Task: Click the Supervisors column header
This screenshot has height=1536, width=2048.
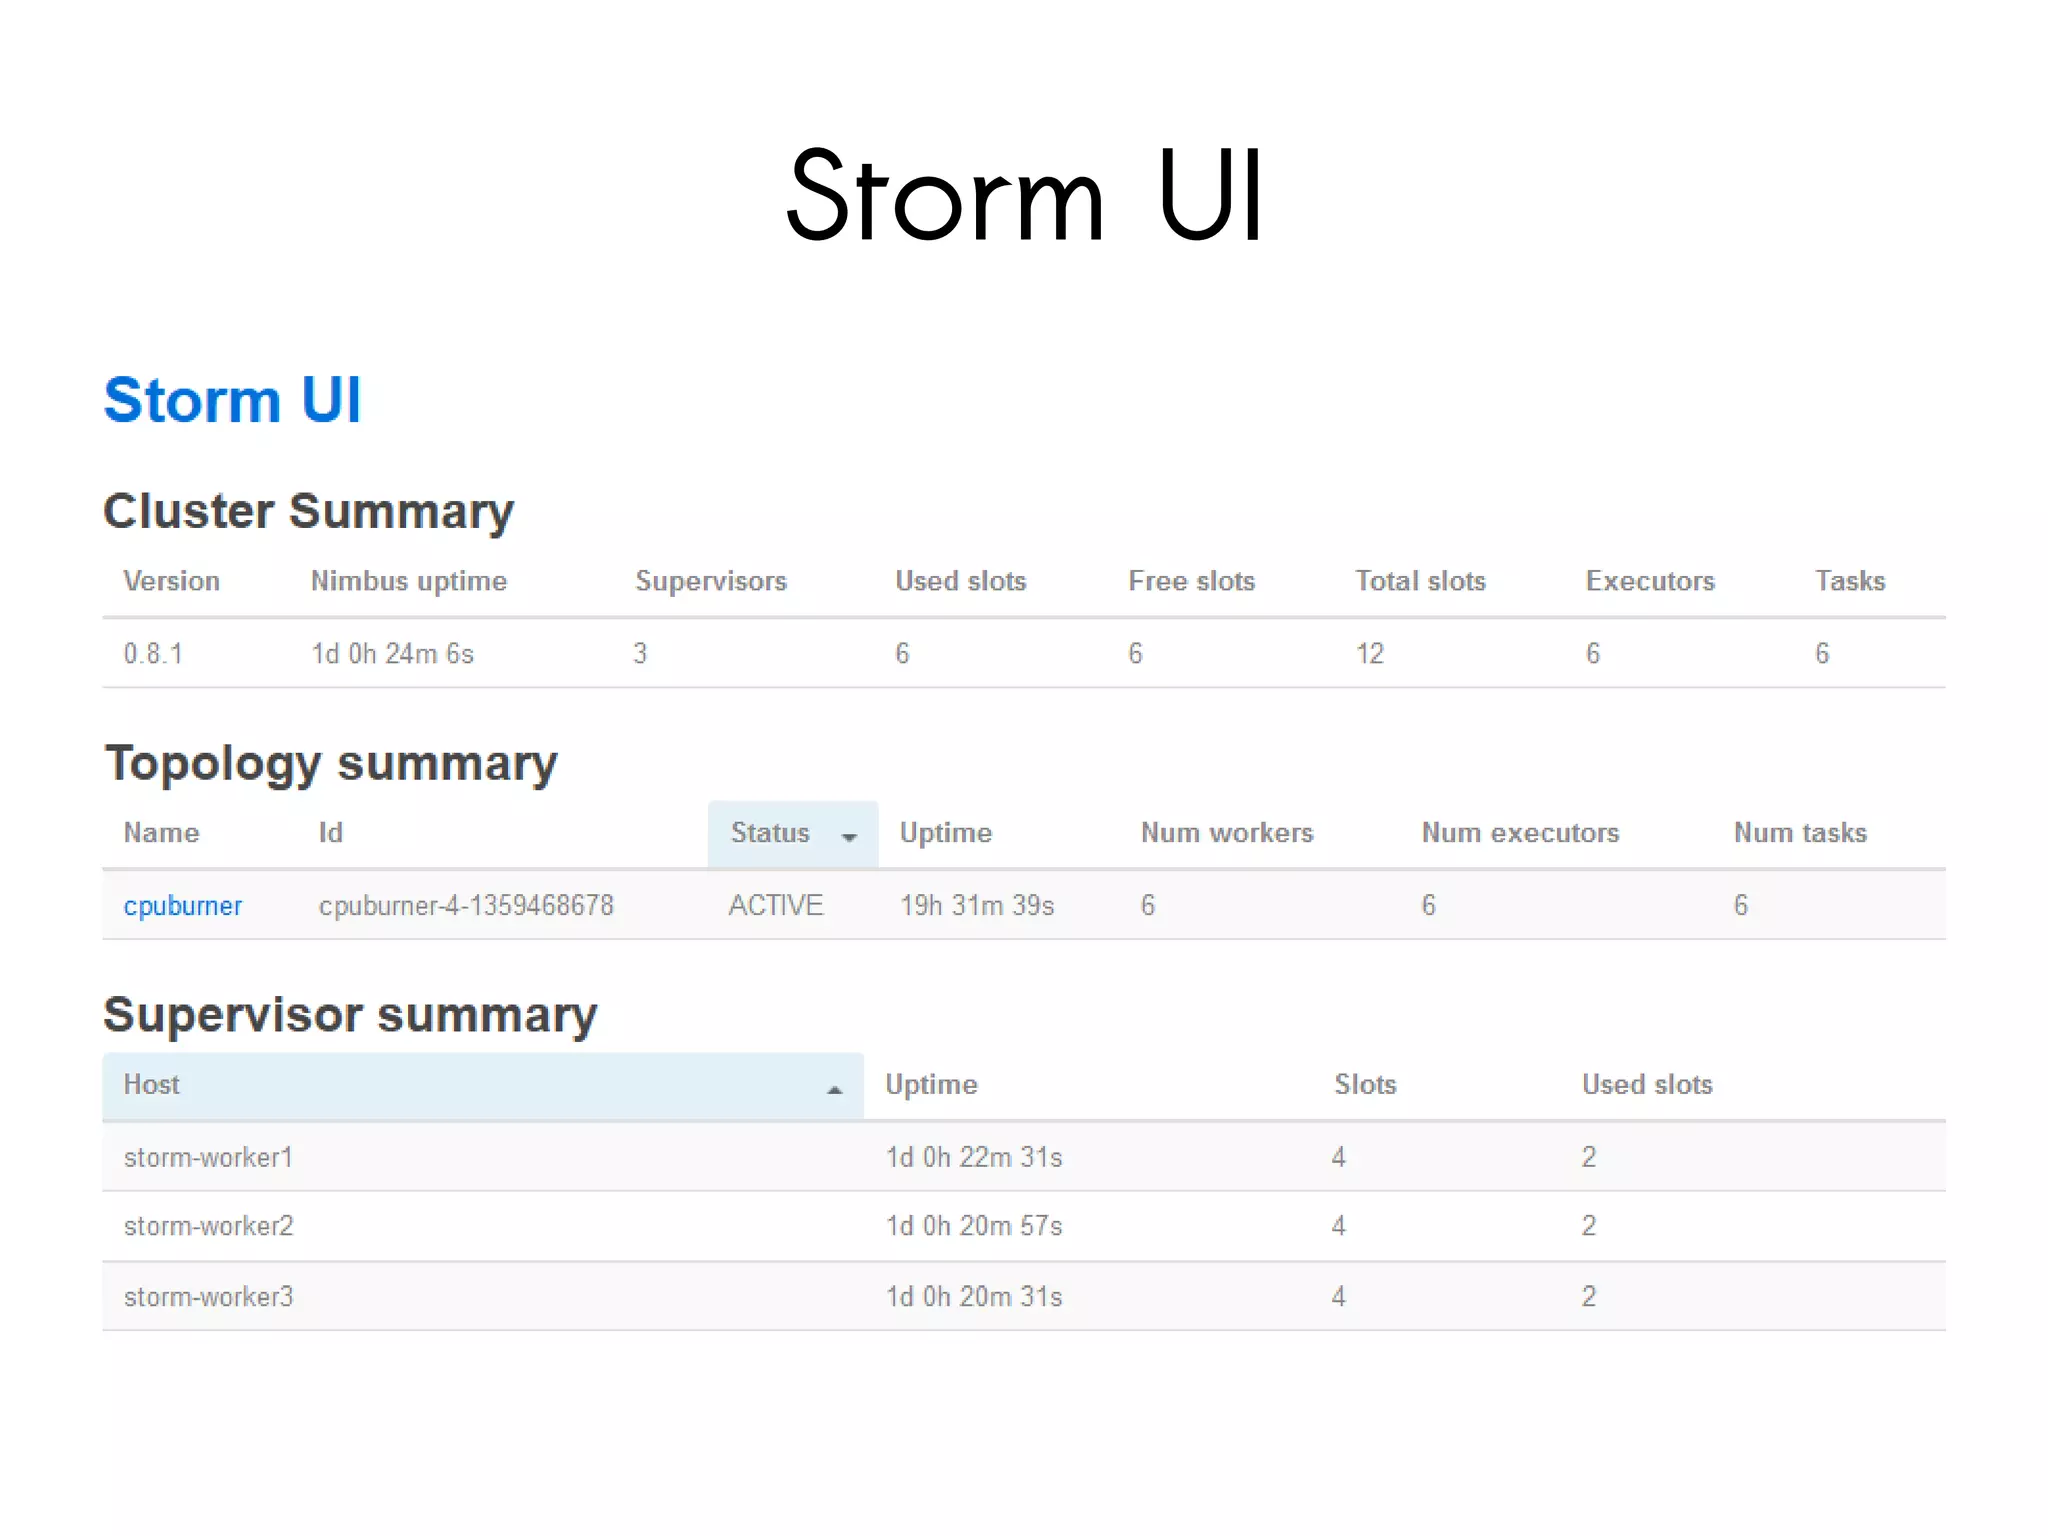Action: coord(711,581)
